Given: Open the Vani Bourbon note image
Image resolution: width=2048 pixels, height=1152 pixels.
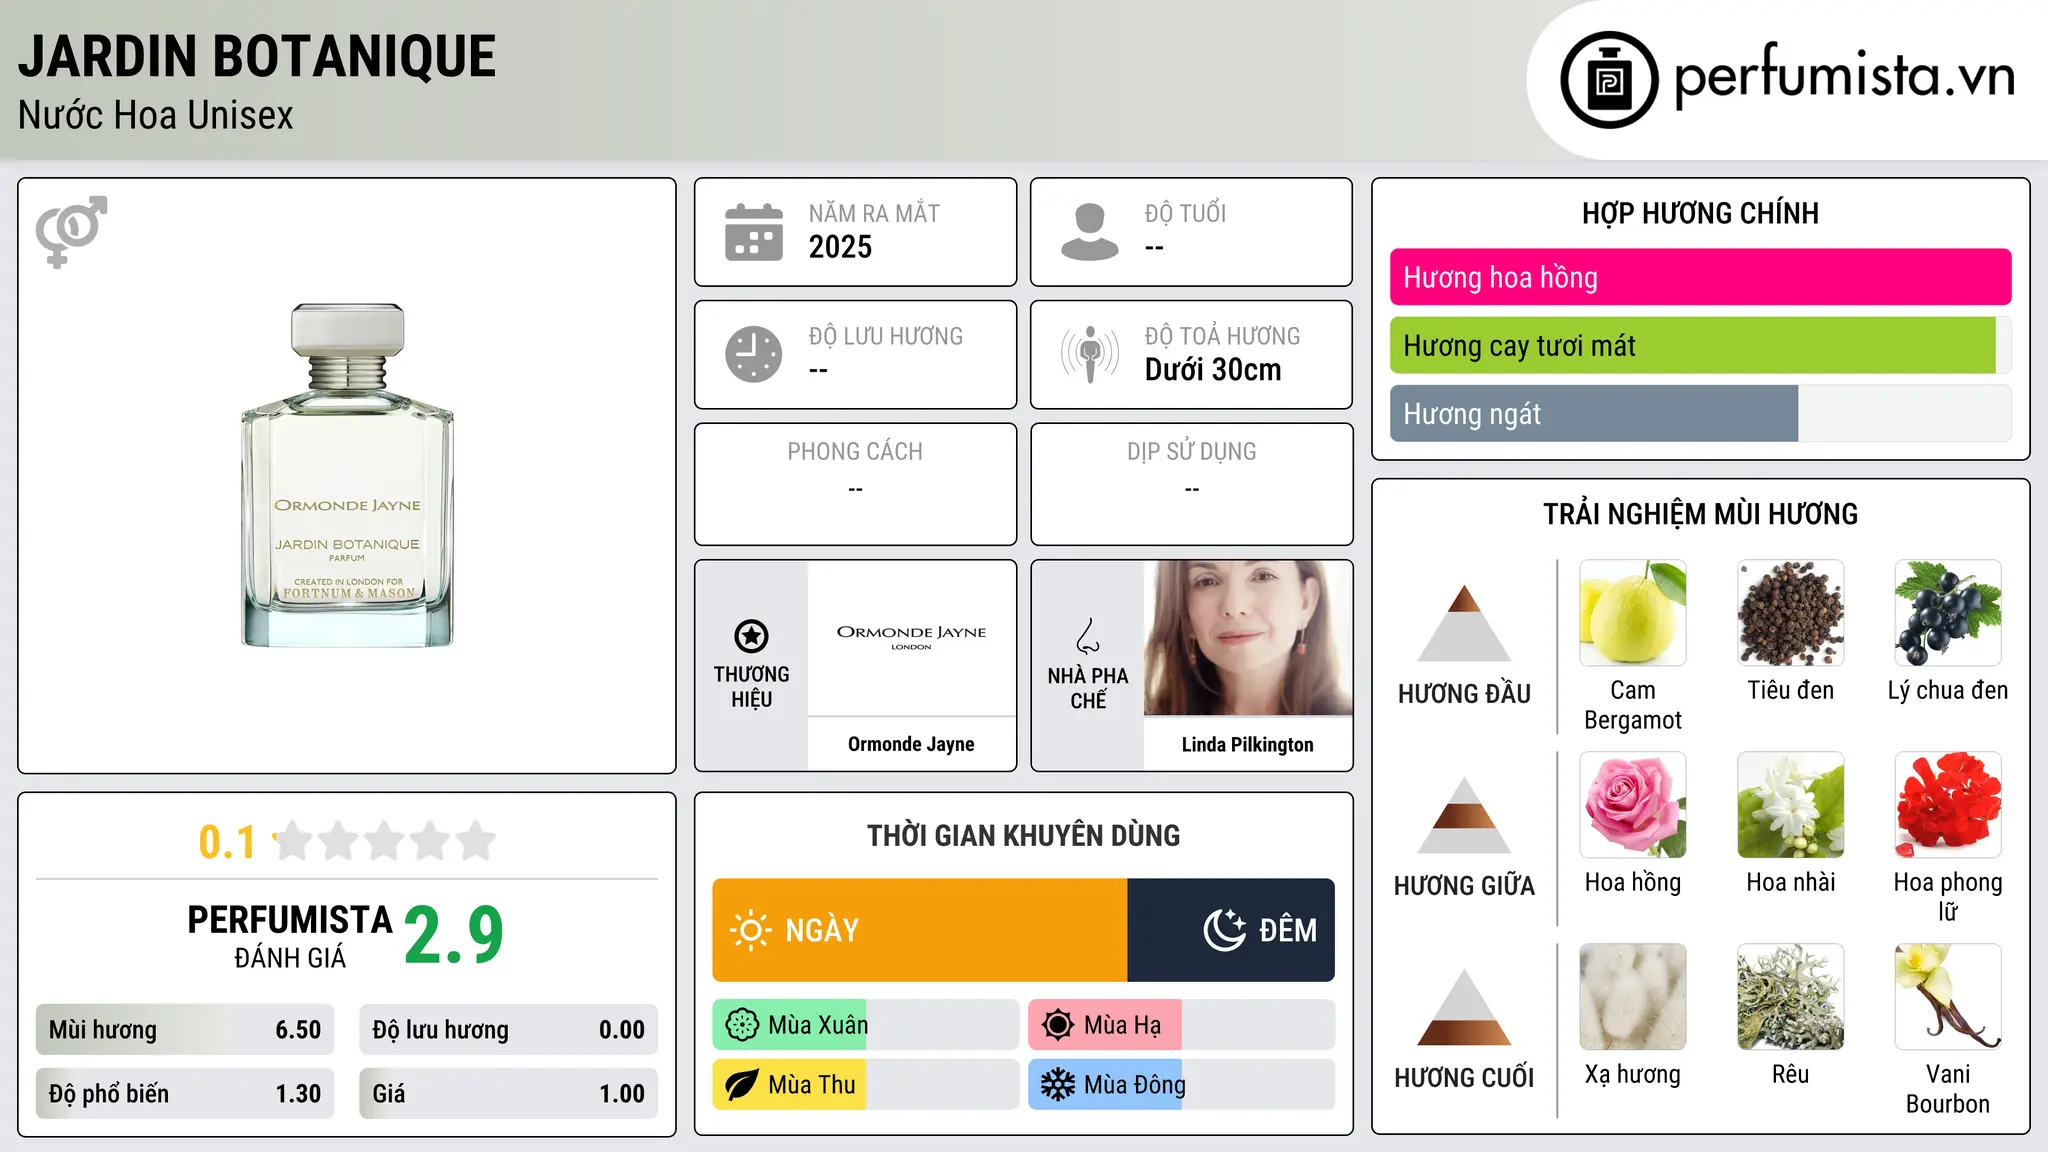Looking at the screenshot, I should coord(1948,997).
